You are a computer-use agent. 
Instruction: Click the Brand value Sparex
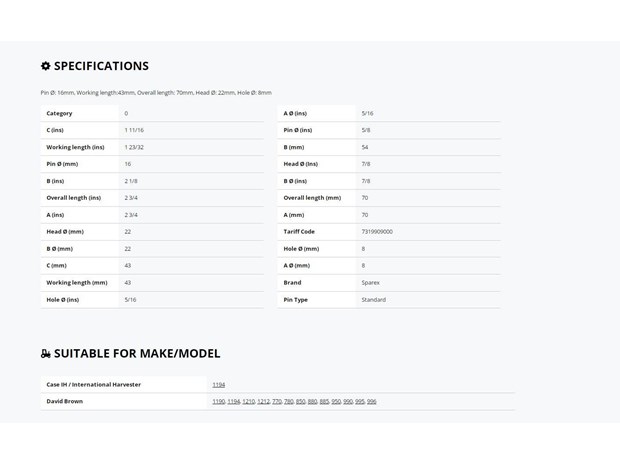point(370,283)
